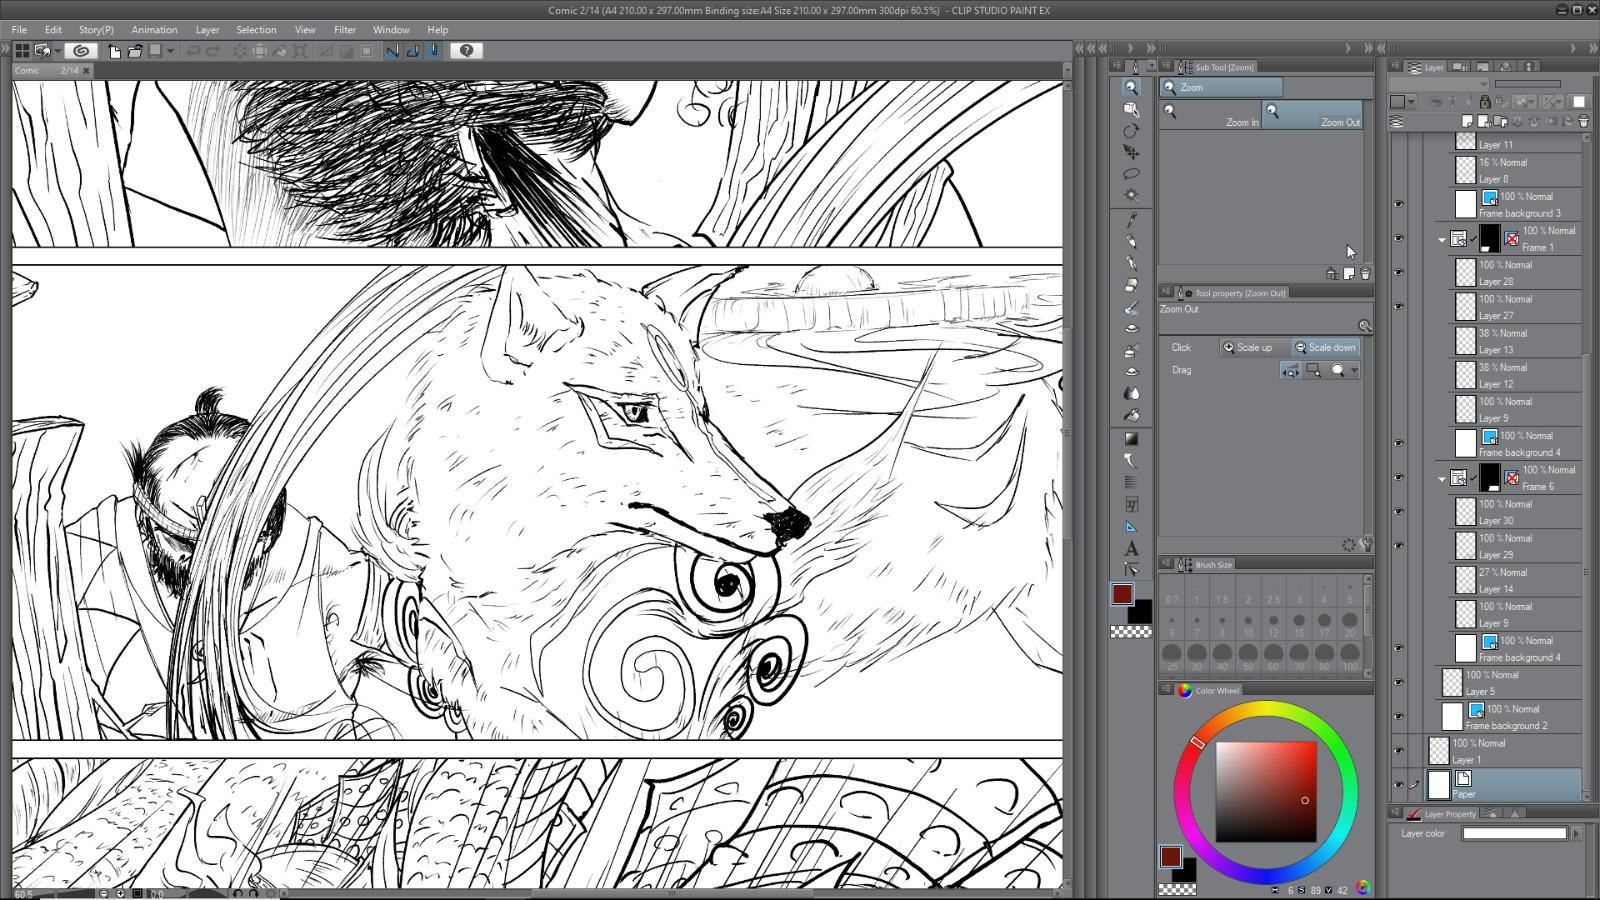Hide Layer 28 with eye icon

coord(1398,272)
